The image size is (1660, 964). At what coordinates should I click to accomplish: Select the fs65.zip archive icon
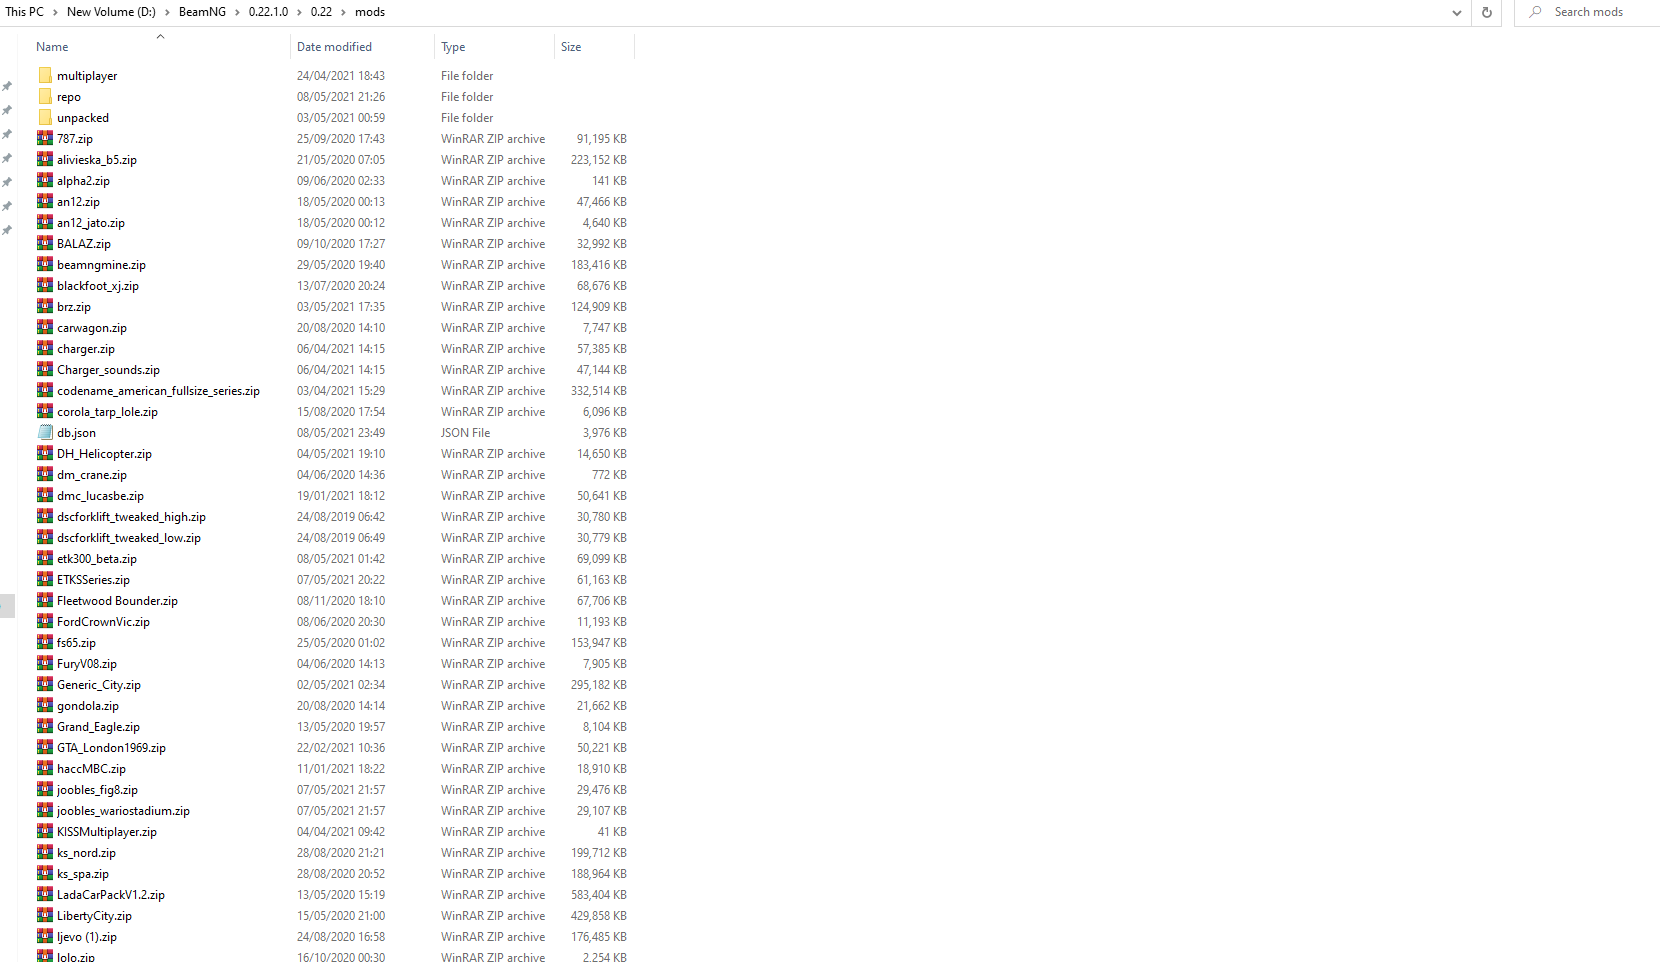45,642
